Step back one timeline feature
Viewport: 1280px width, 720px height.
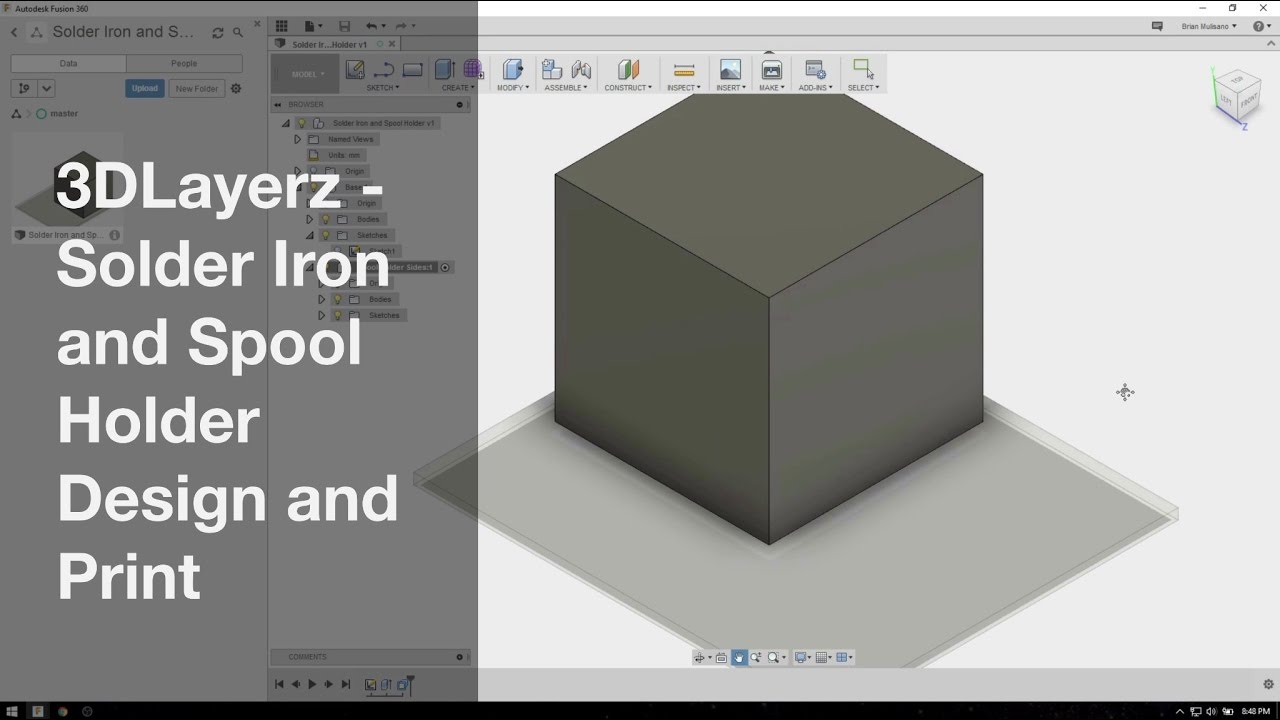pyautogui.click(x=296, y=684)
